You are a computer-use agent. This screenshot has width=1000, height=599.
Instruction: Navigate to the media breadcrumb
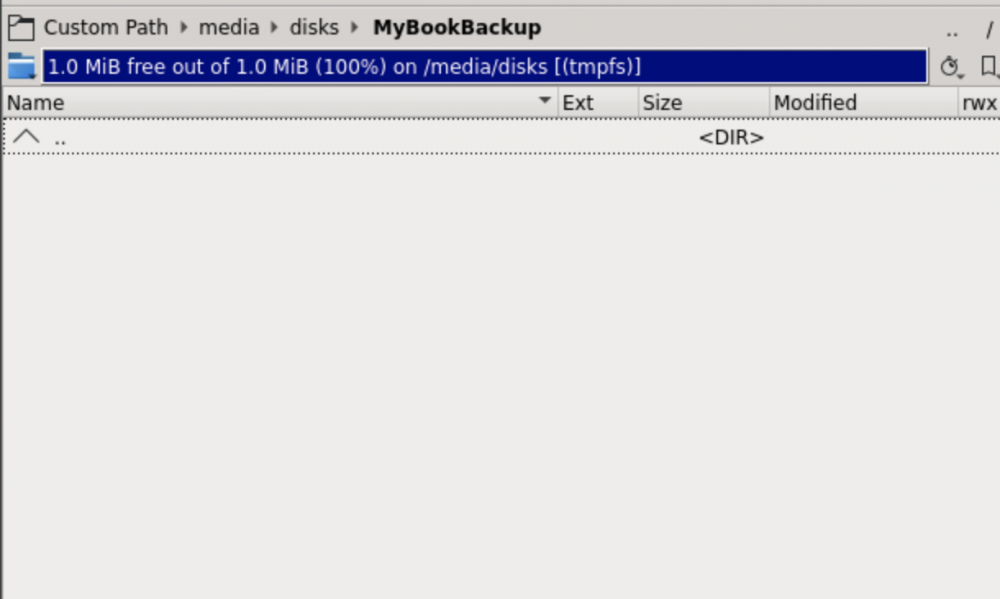pos(229,27)
